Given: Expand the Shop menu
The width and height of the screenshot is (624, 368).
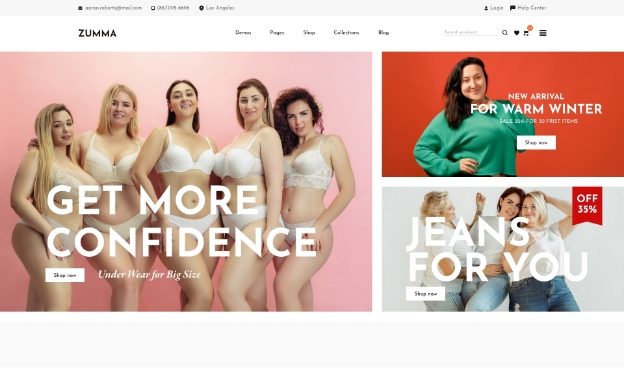Looking at the screenshot, I should (309, 33).
